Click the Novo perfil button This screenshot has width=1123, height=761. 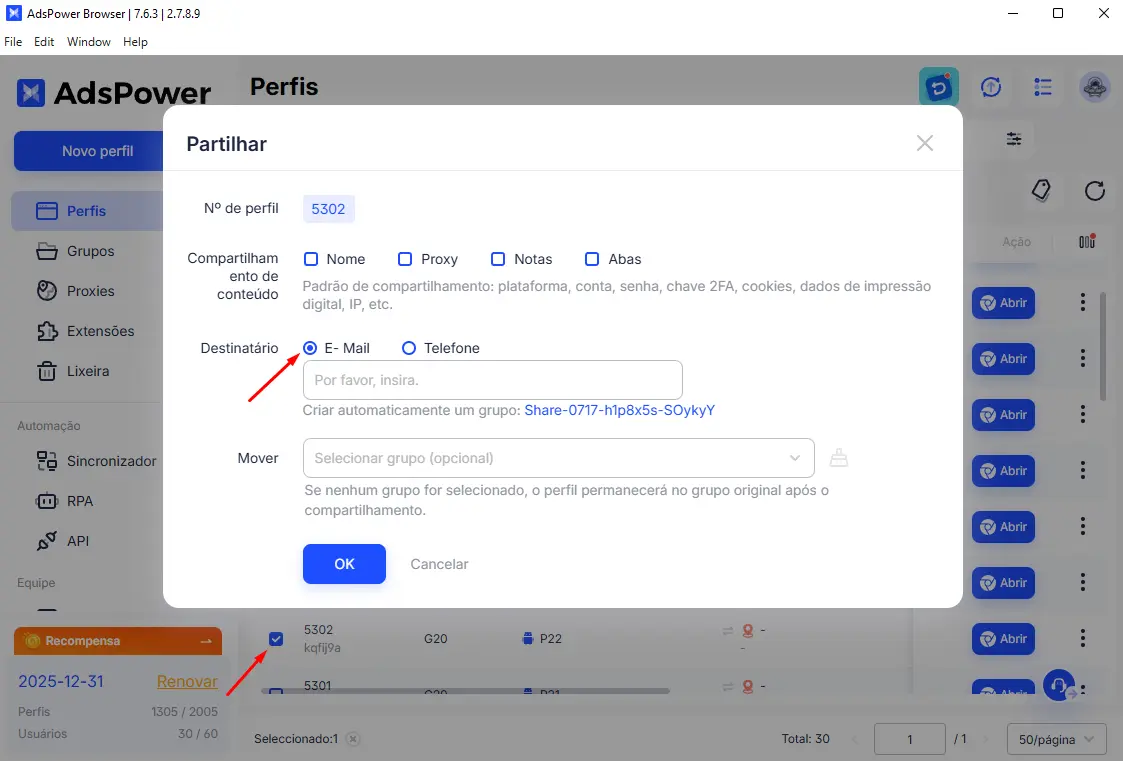coord(89,151)
